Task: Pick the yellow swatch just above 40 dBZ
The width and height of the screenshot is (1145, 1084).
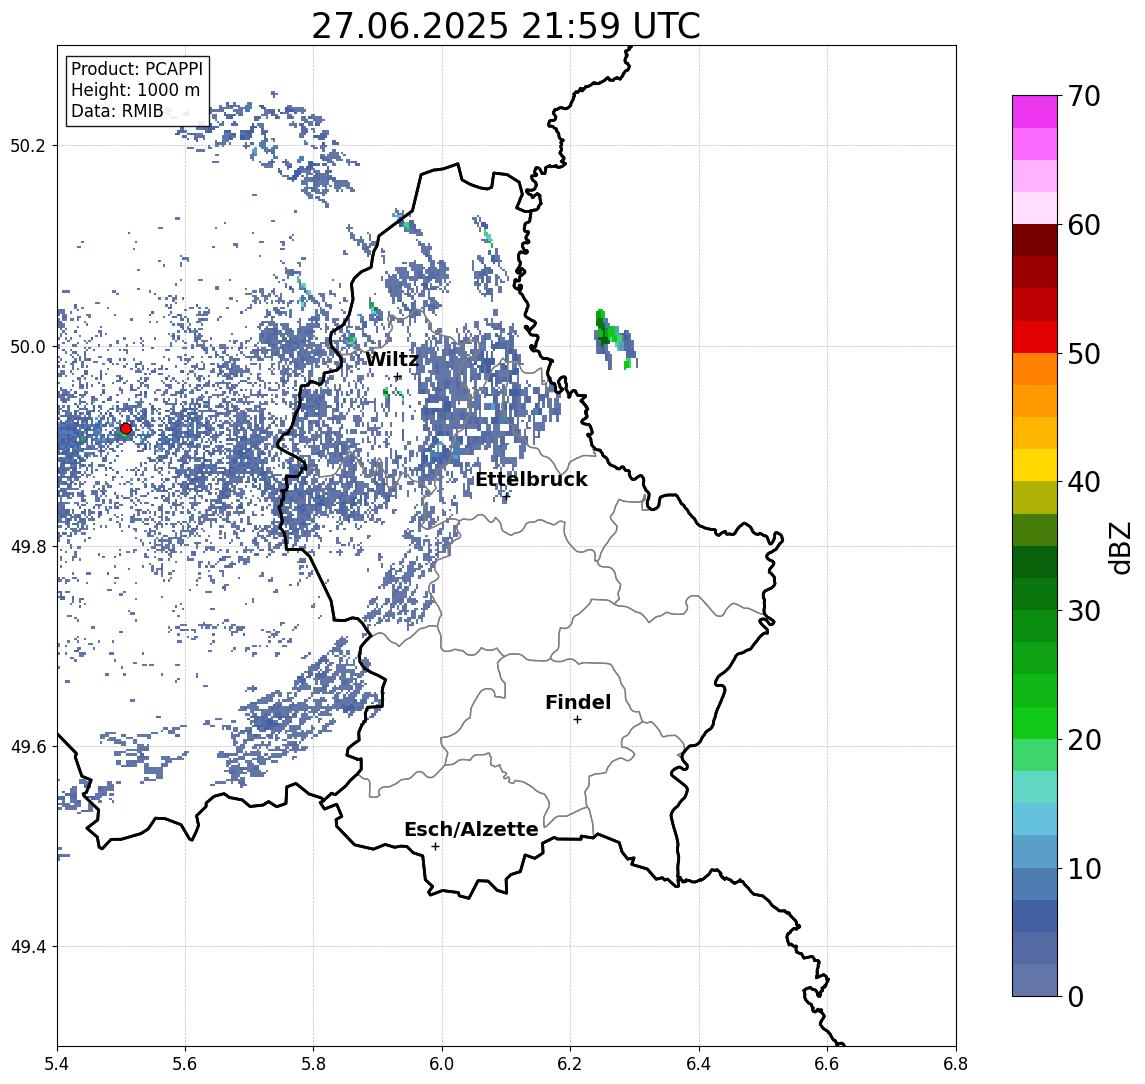Action: tap(1035, 465)
